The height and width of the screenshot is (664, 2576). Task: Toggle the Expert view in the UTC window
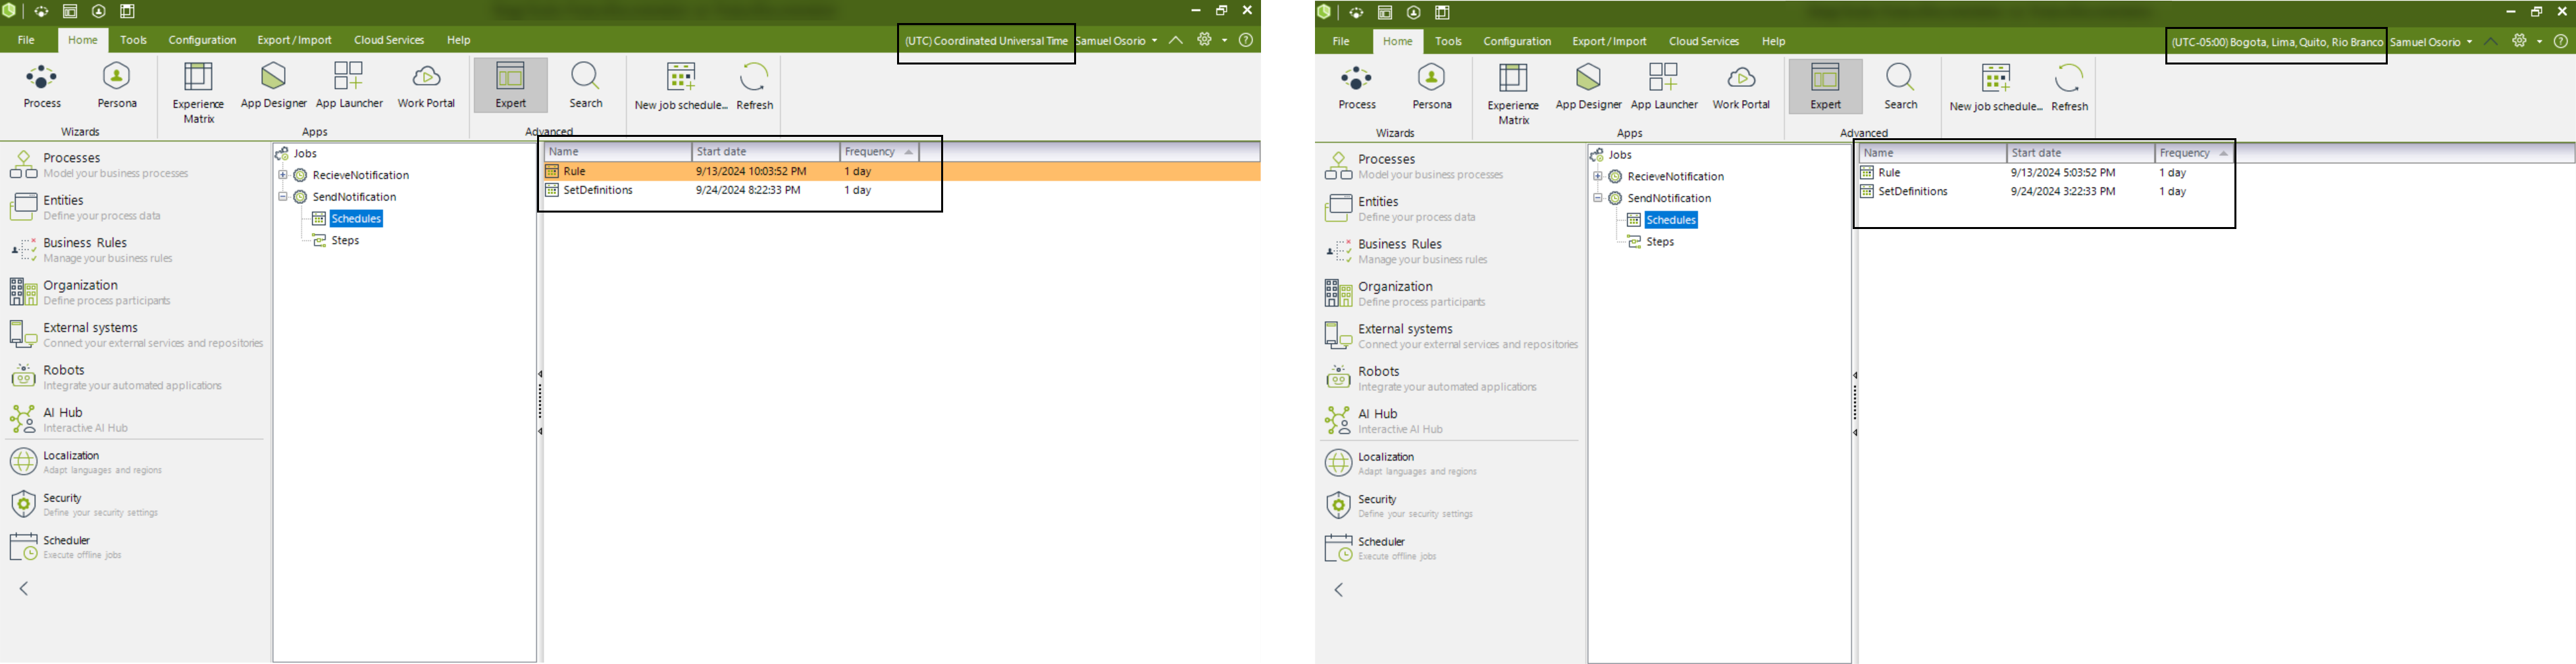510,86
